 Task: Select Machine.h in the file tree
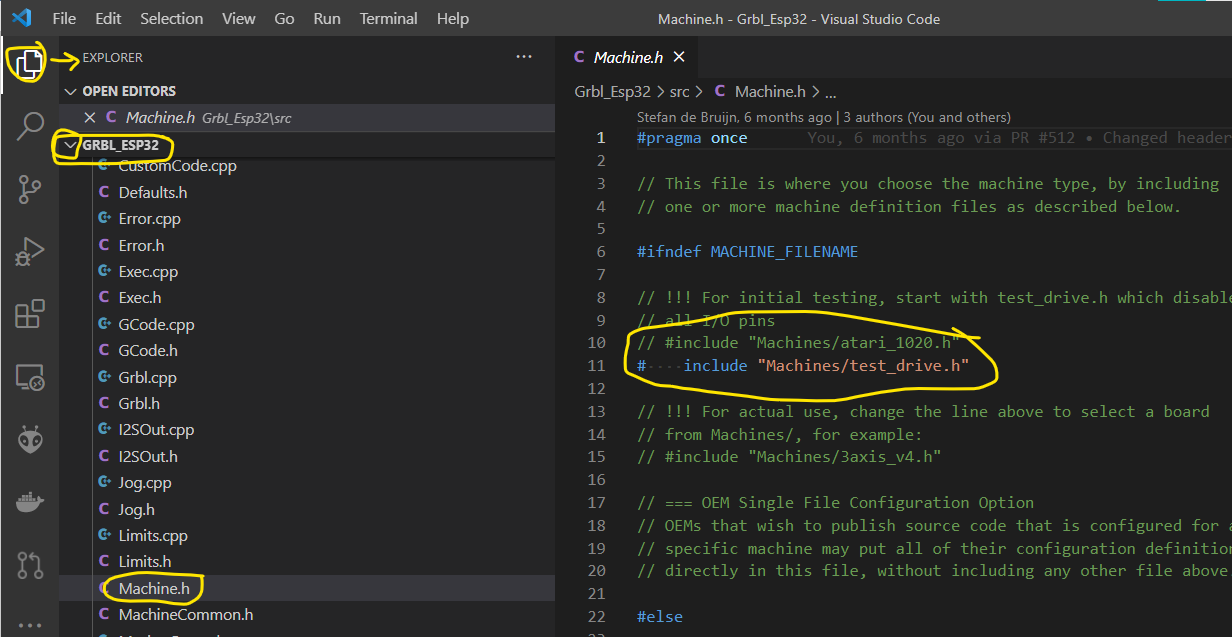[154, 588]
